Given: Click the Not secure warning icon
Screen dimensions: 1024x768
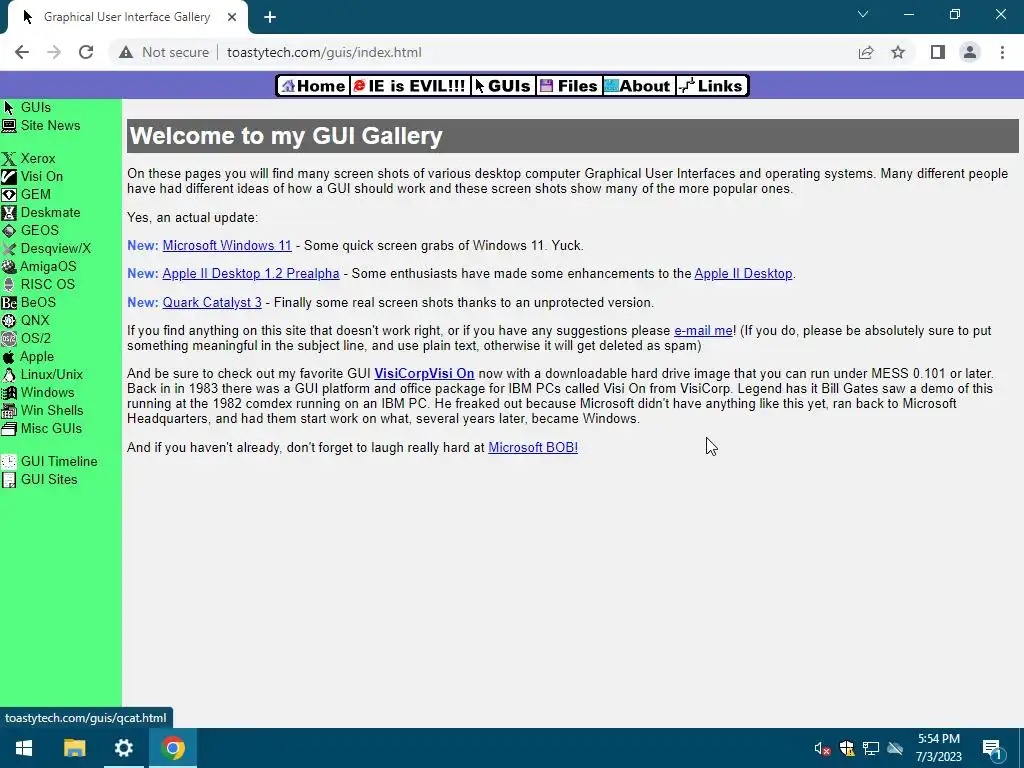Looking at the screenshot, I should coord(126,52).
